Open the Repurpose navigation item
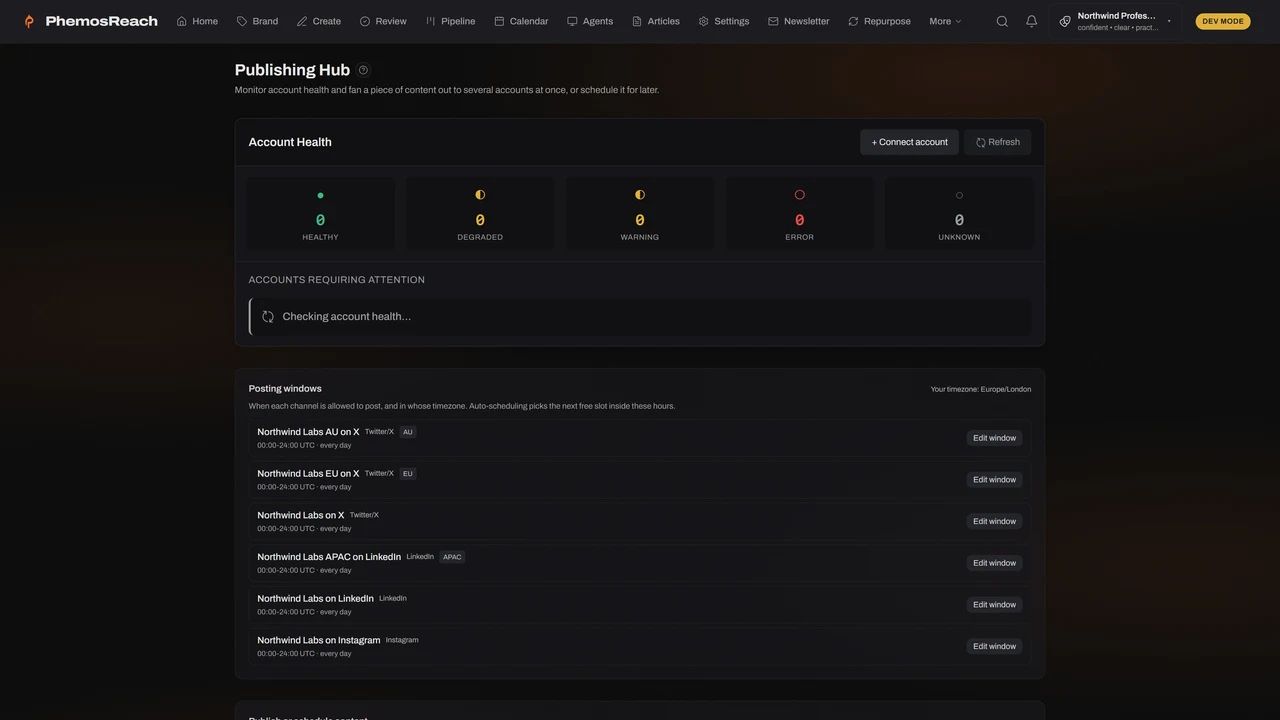 [879, 21]
